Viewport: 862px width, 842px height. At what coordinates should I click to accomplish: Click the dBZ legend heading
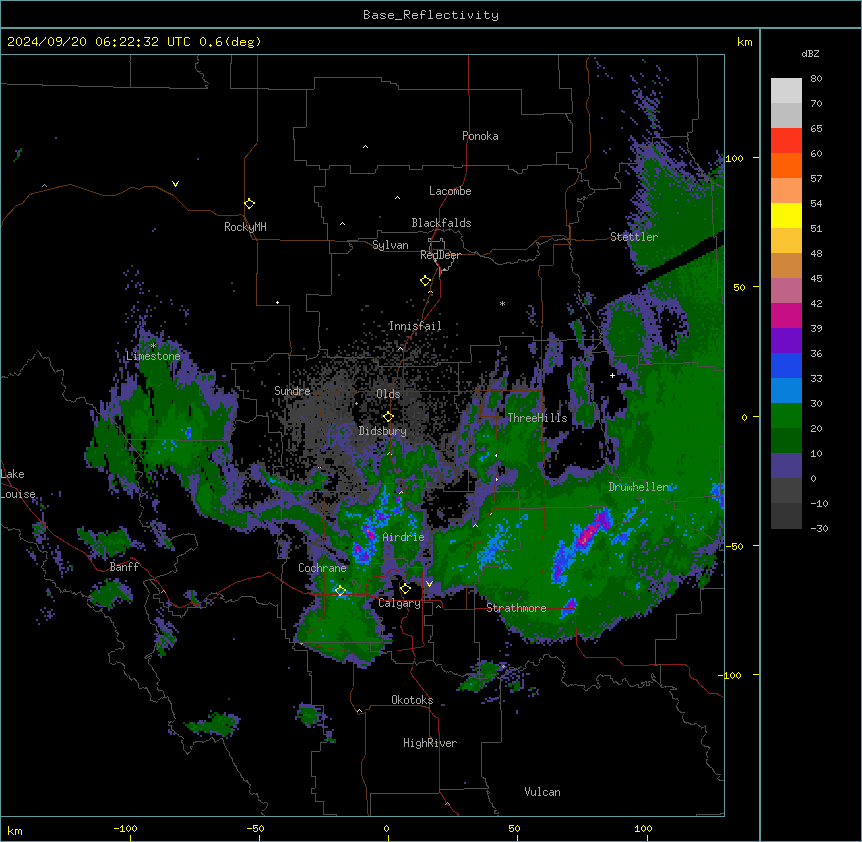(x=810, y=53)
